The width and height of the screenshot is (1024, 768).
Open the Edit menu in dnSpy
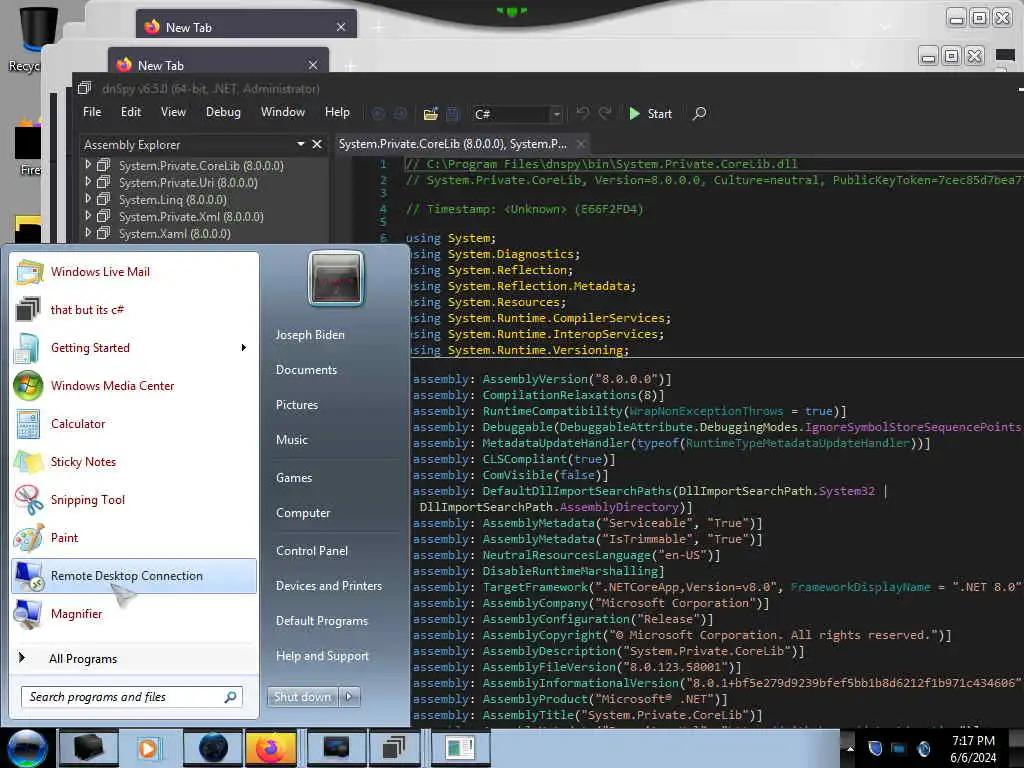(x=131, y=112)
